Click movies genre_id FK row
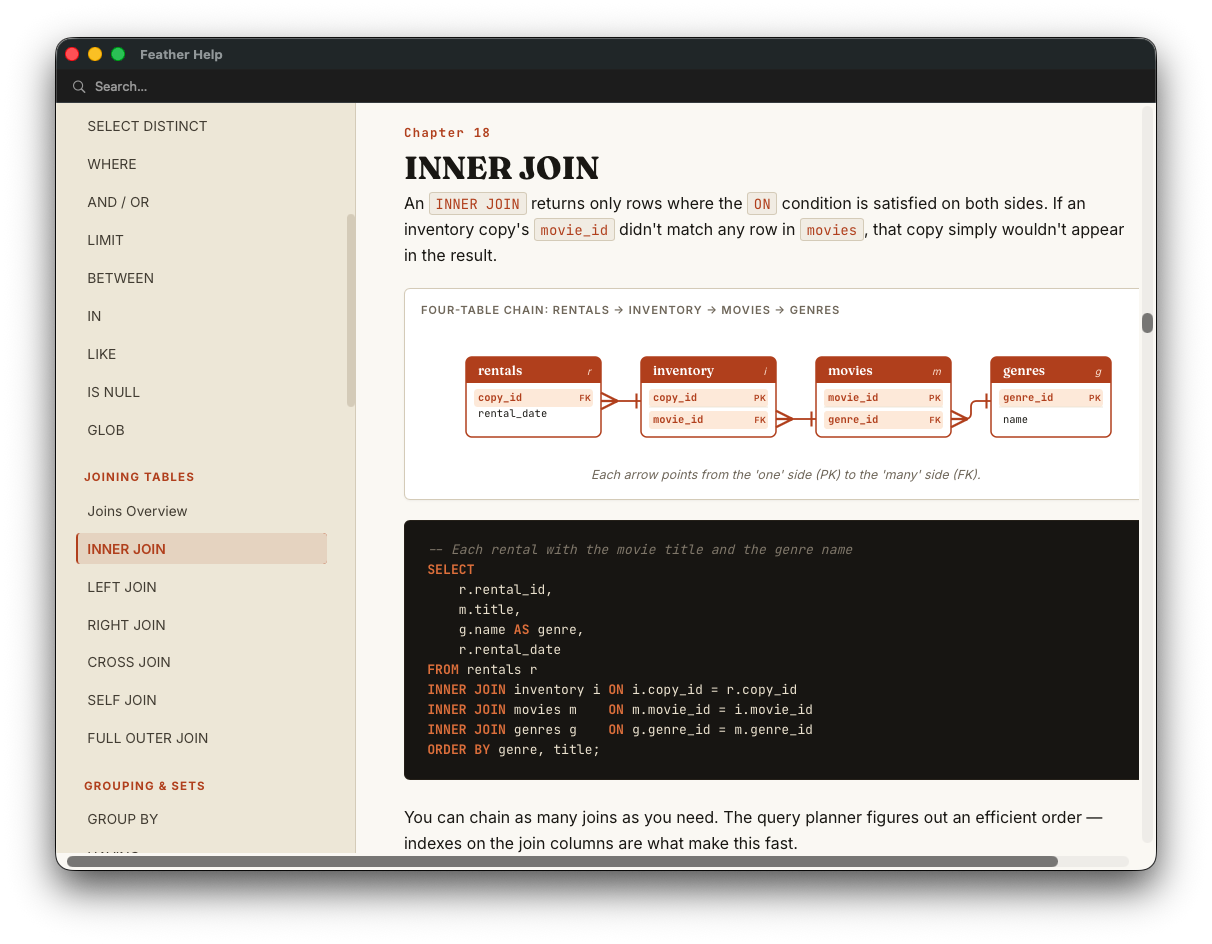This screenshot has width=1212, height=944. (884, 420)
